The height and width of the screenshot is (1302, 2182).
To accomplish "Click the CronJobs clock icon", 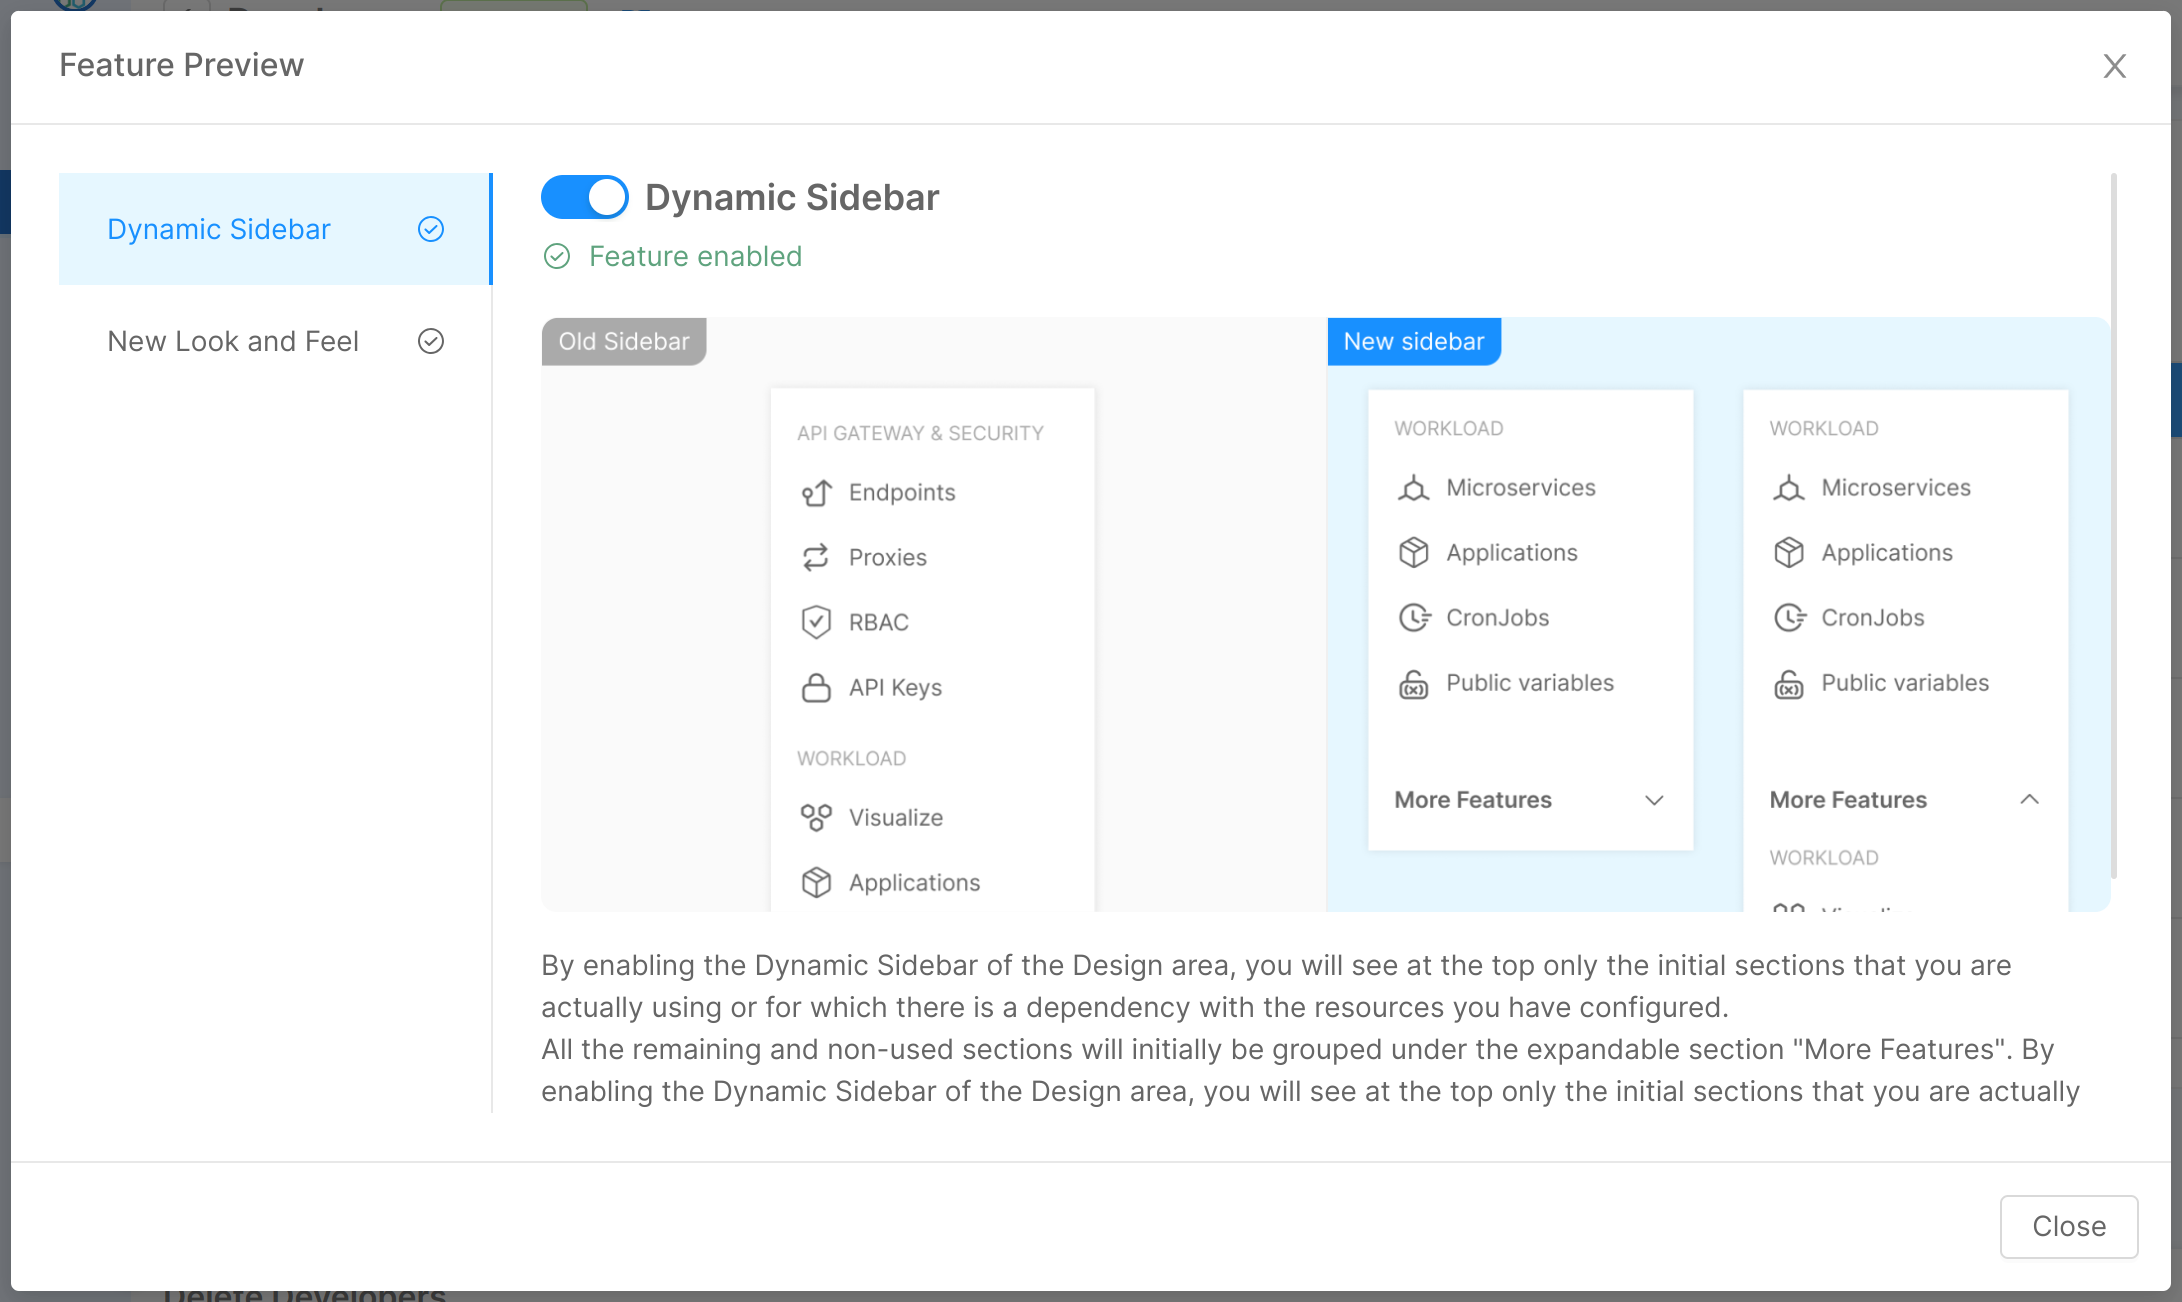I will pyautogui.click(x=1413, y=617).
